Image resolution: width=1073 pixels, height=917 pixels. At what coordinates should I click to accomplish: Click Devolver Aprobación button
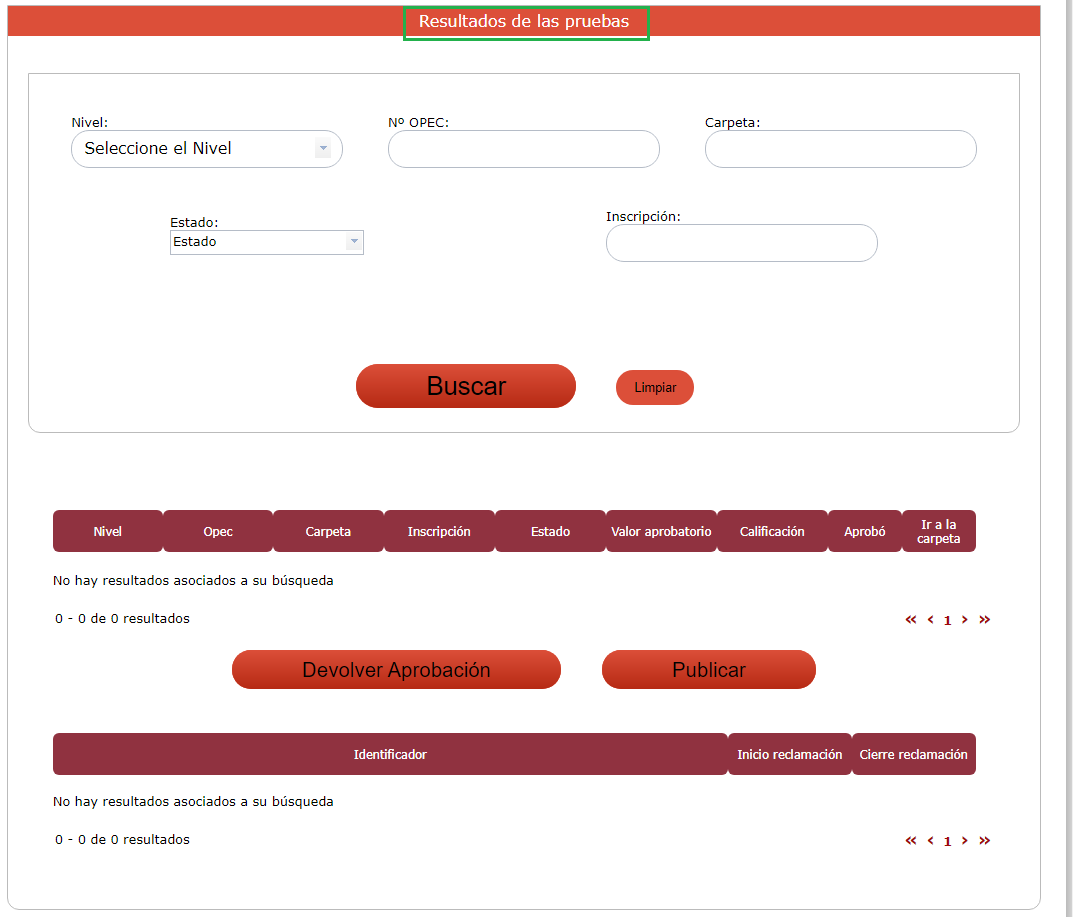click(396, 670)
